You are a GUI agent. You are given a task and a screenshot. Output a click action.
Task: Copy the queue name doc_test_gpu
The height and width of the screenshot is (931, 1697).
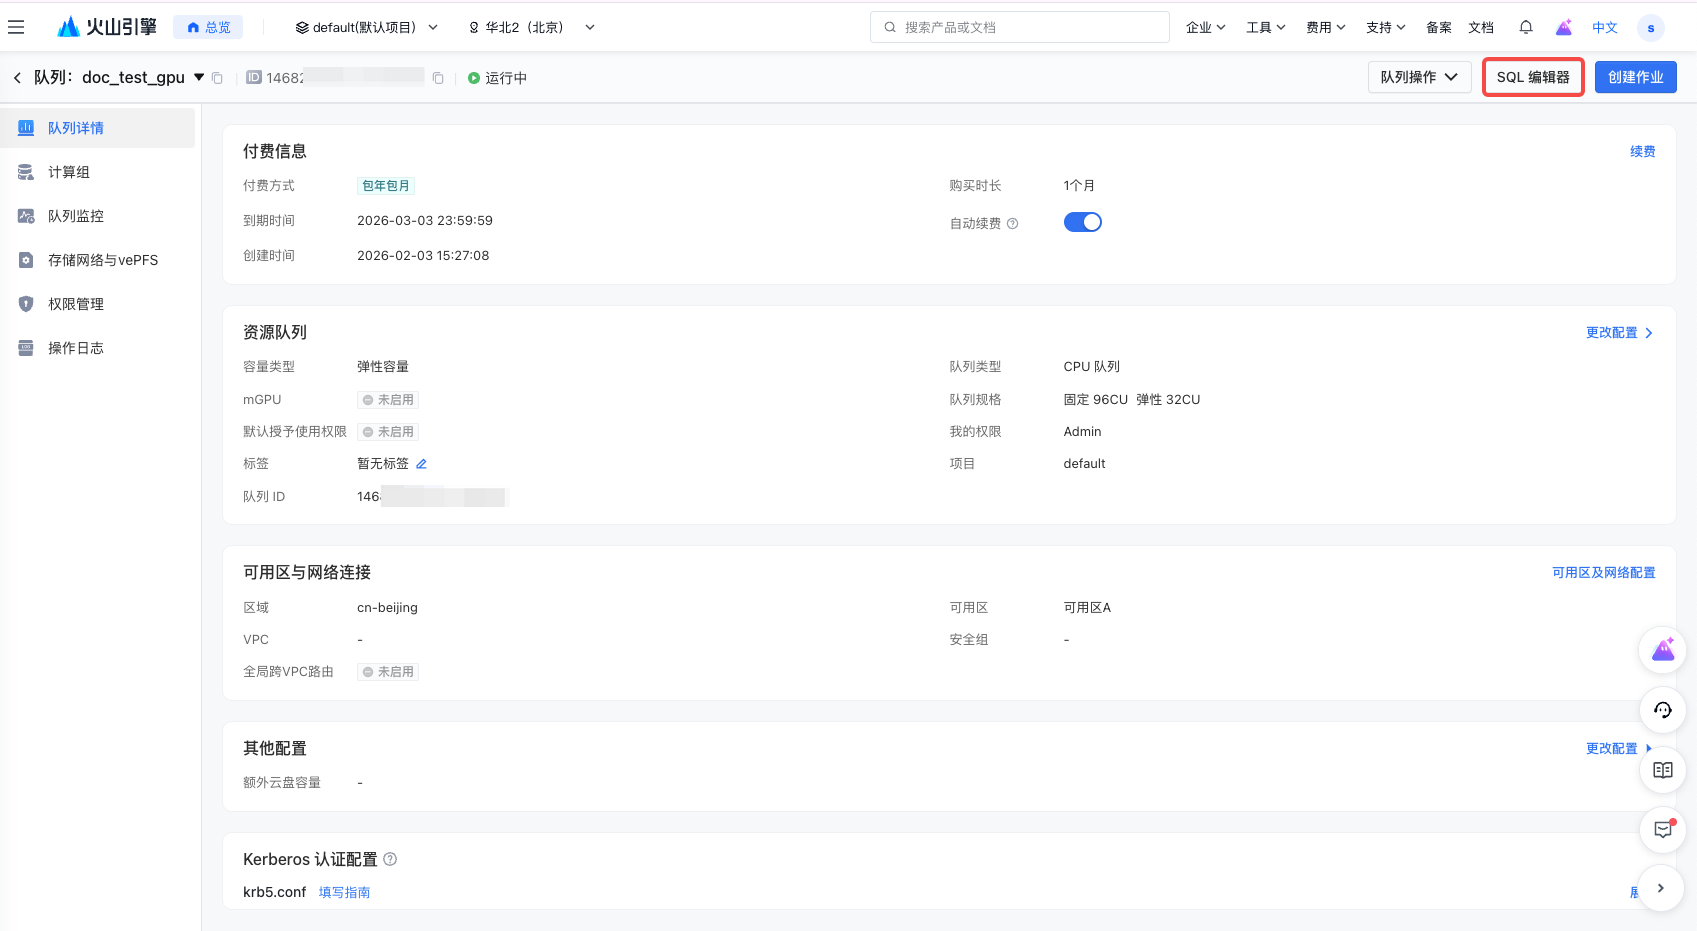[x=217, y=78]
